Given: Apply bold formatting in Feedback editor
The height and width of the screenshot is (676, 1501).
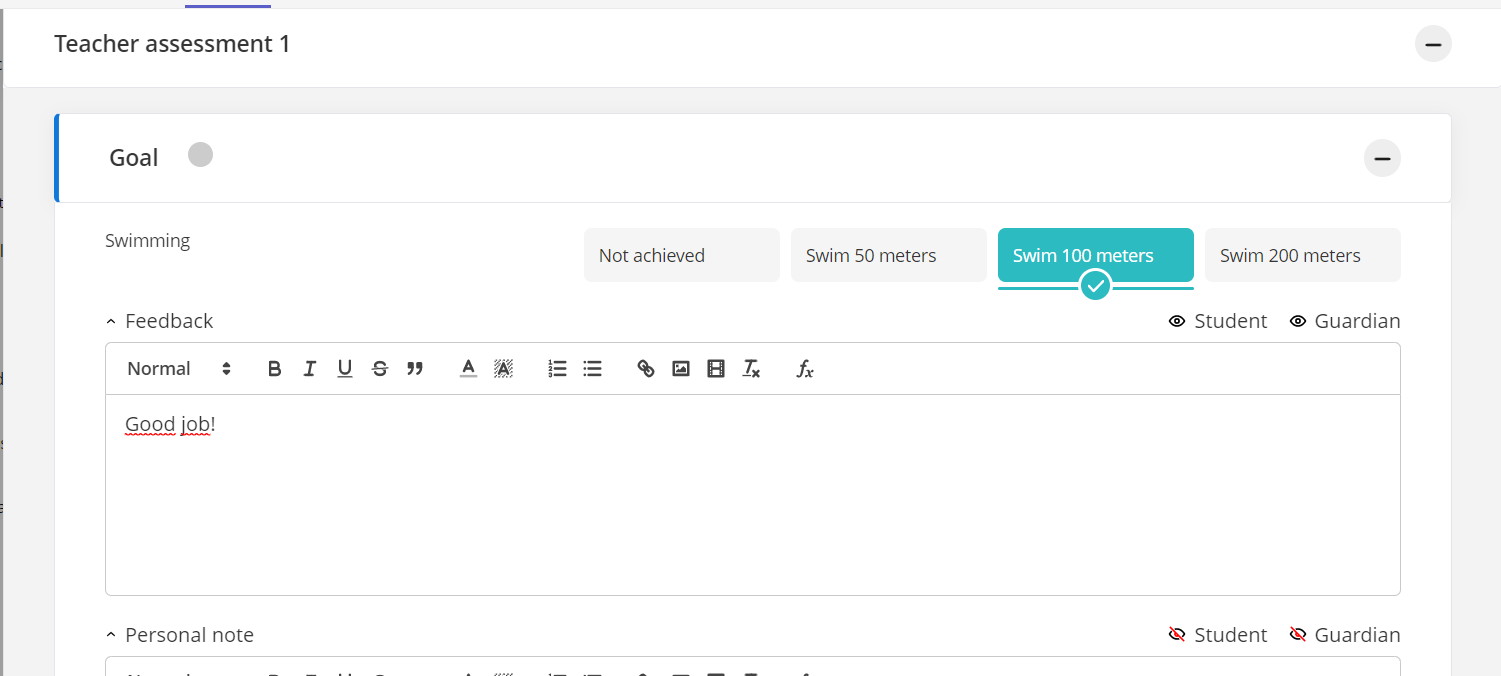Looking at the screenshot, I should 275,369.
